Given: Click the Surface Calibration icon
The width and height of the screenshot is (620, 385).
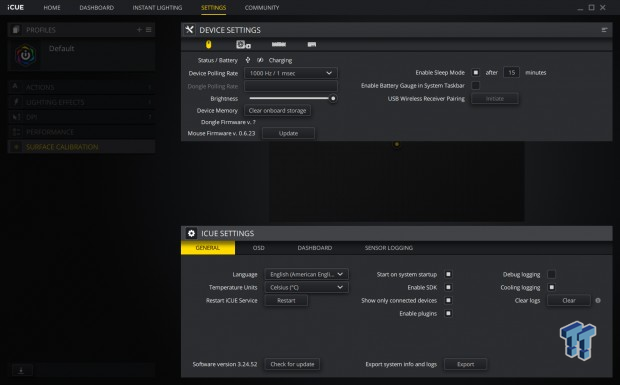Looking at the screenshot, I should pyautogui.click(x=16, y=147).
